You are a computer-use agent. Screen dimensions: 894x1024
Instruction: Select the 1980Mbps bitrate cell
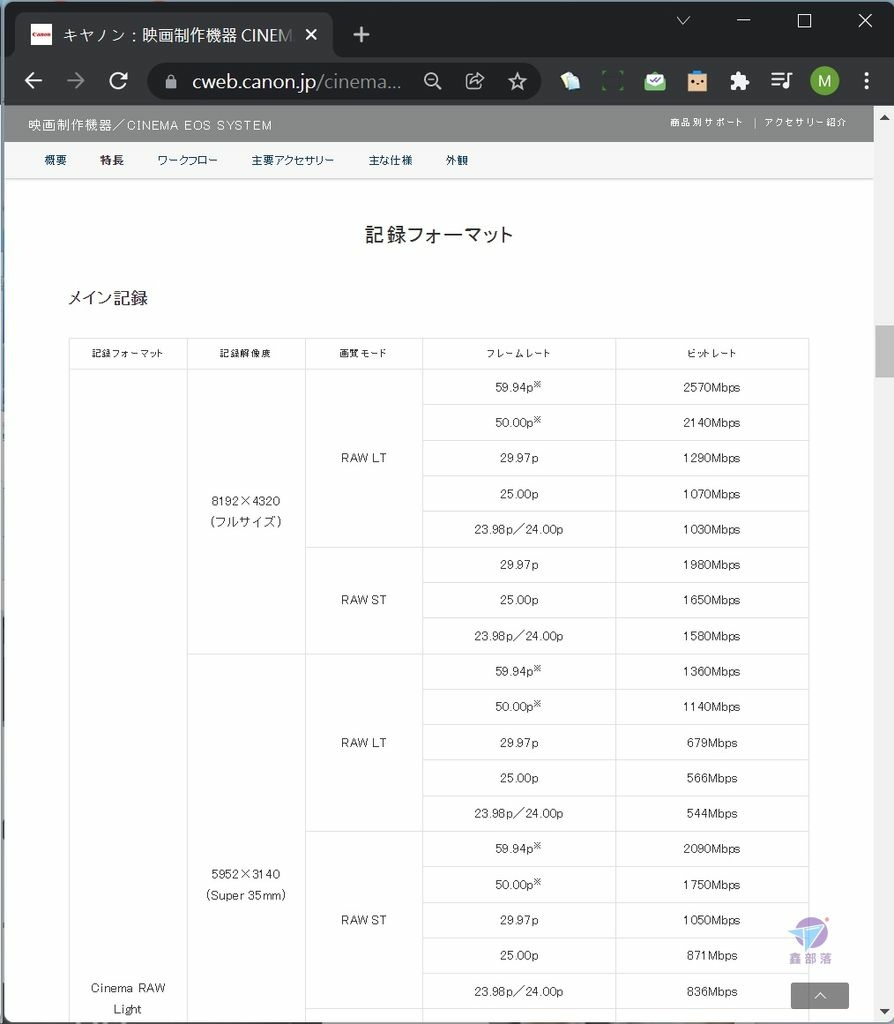[x=712, y=565]
